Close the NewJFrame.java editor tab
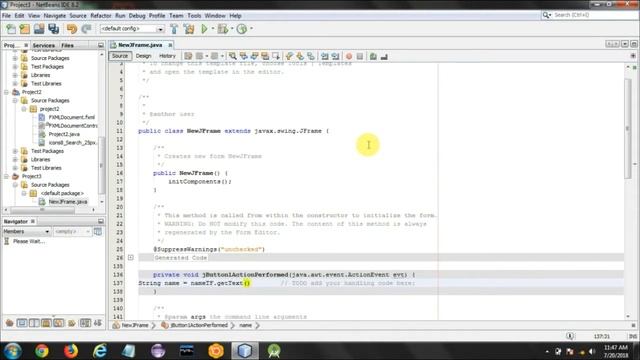This screenshot has width=640, height=360. [x=170, y=45]
